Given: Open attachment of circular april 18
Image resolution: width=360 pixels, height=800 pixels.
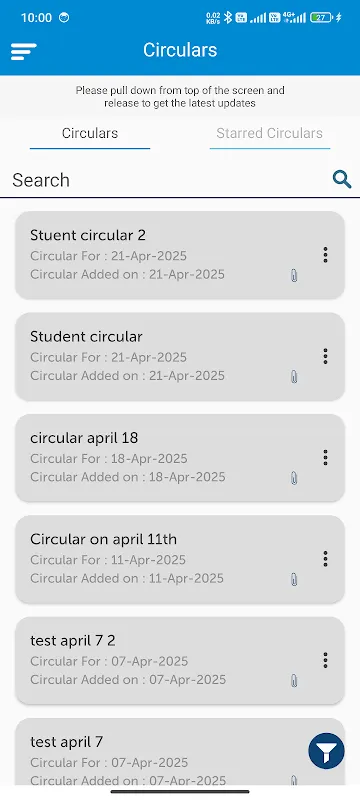Looking at the screenshot, I should tap(294, 478).
